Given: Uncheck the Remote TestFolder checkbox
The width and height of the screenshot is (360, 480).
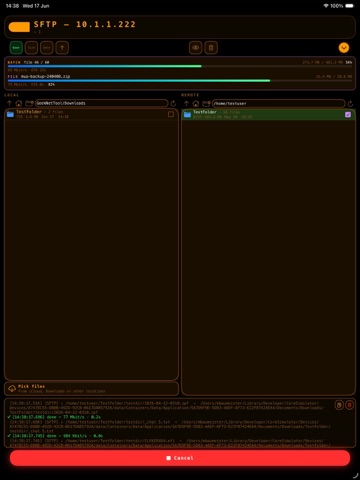Looking at the screenshot, I should click(348, 114).
